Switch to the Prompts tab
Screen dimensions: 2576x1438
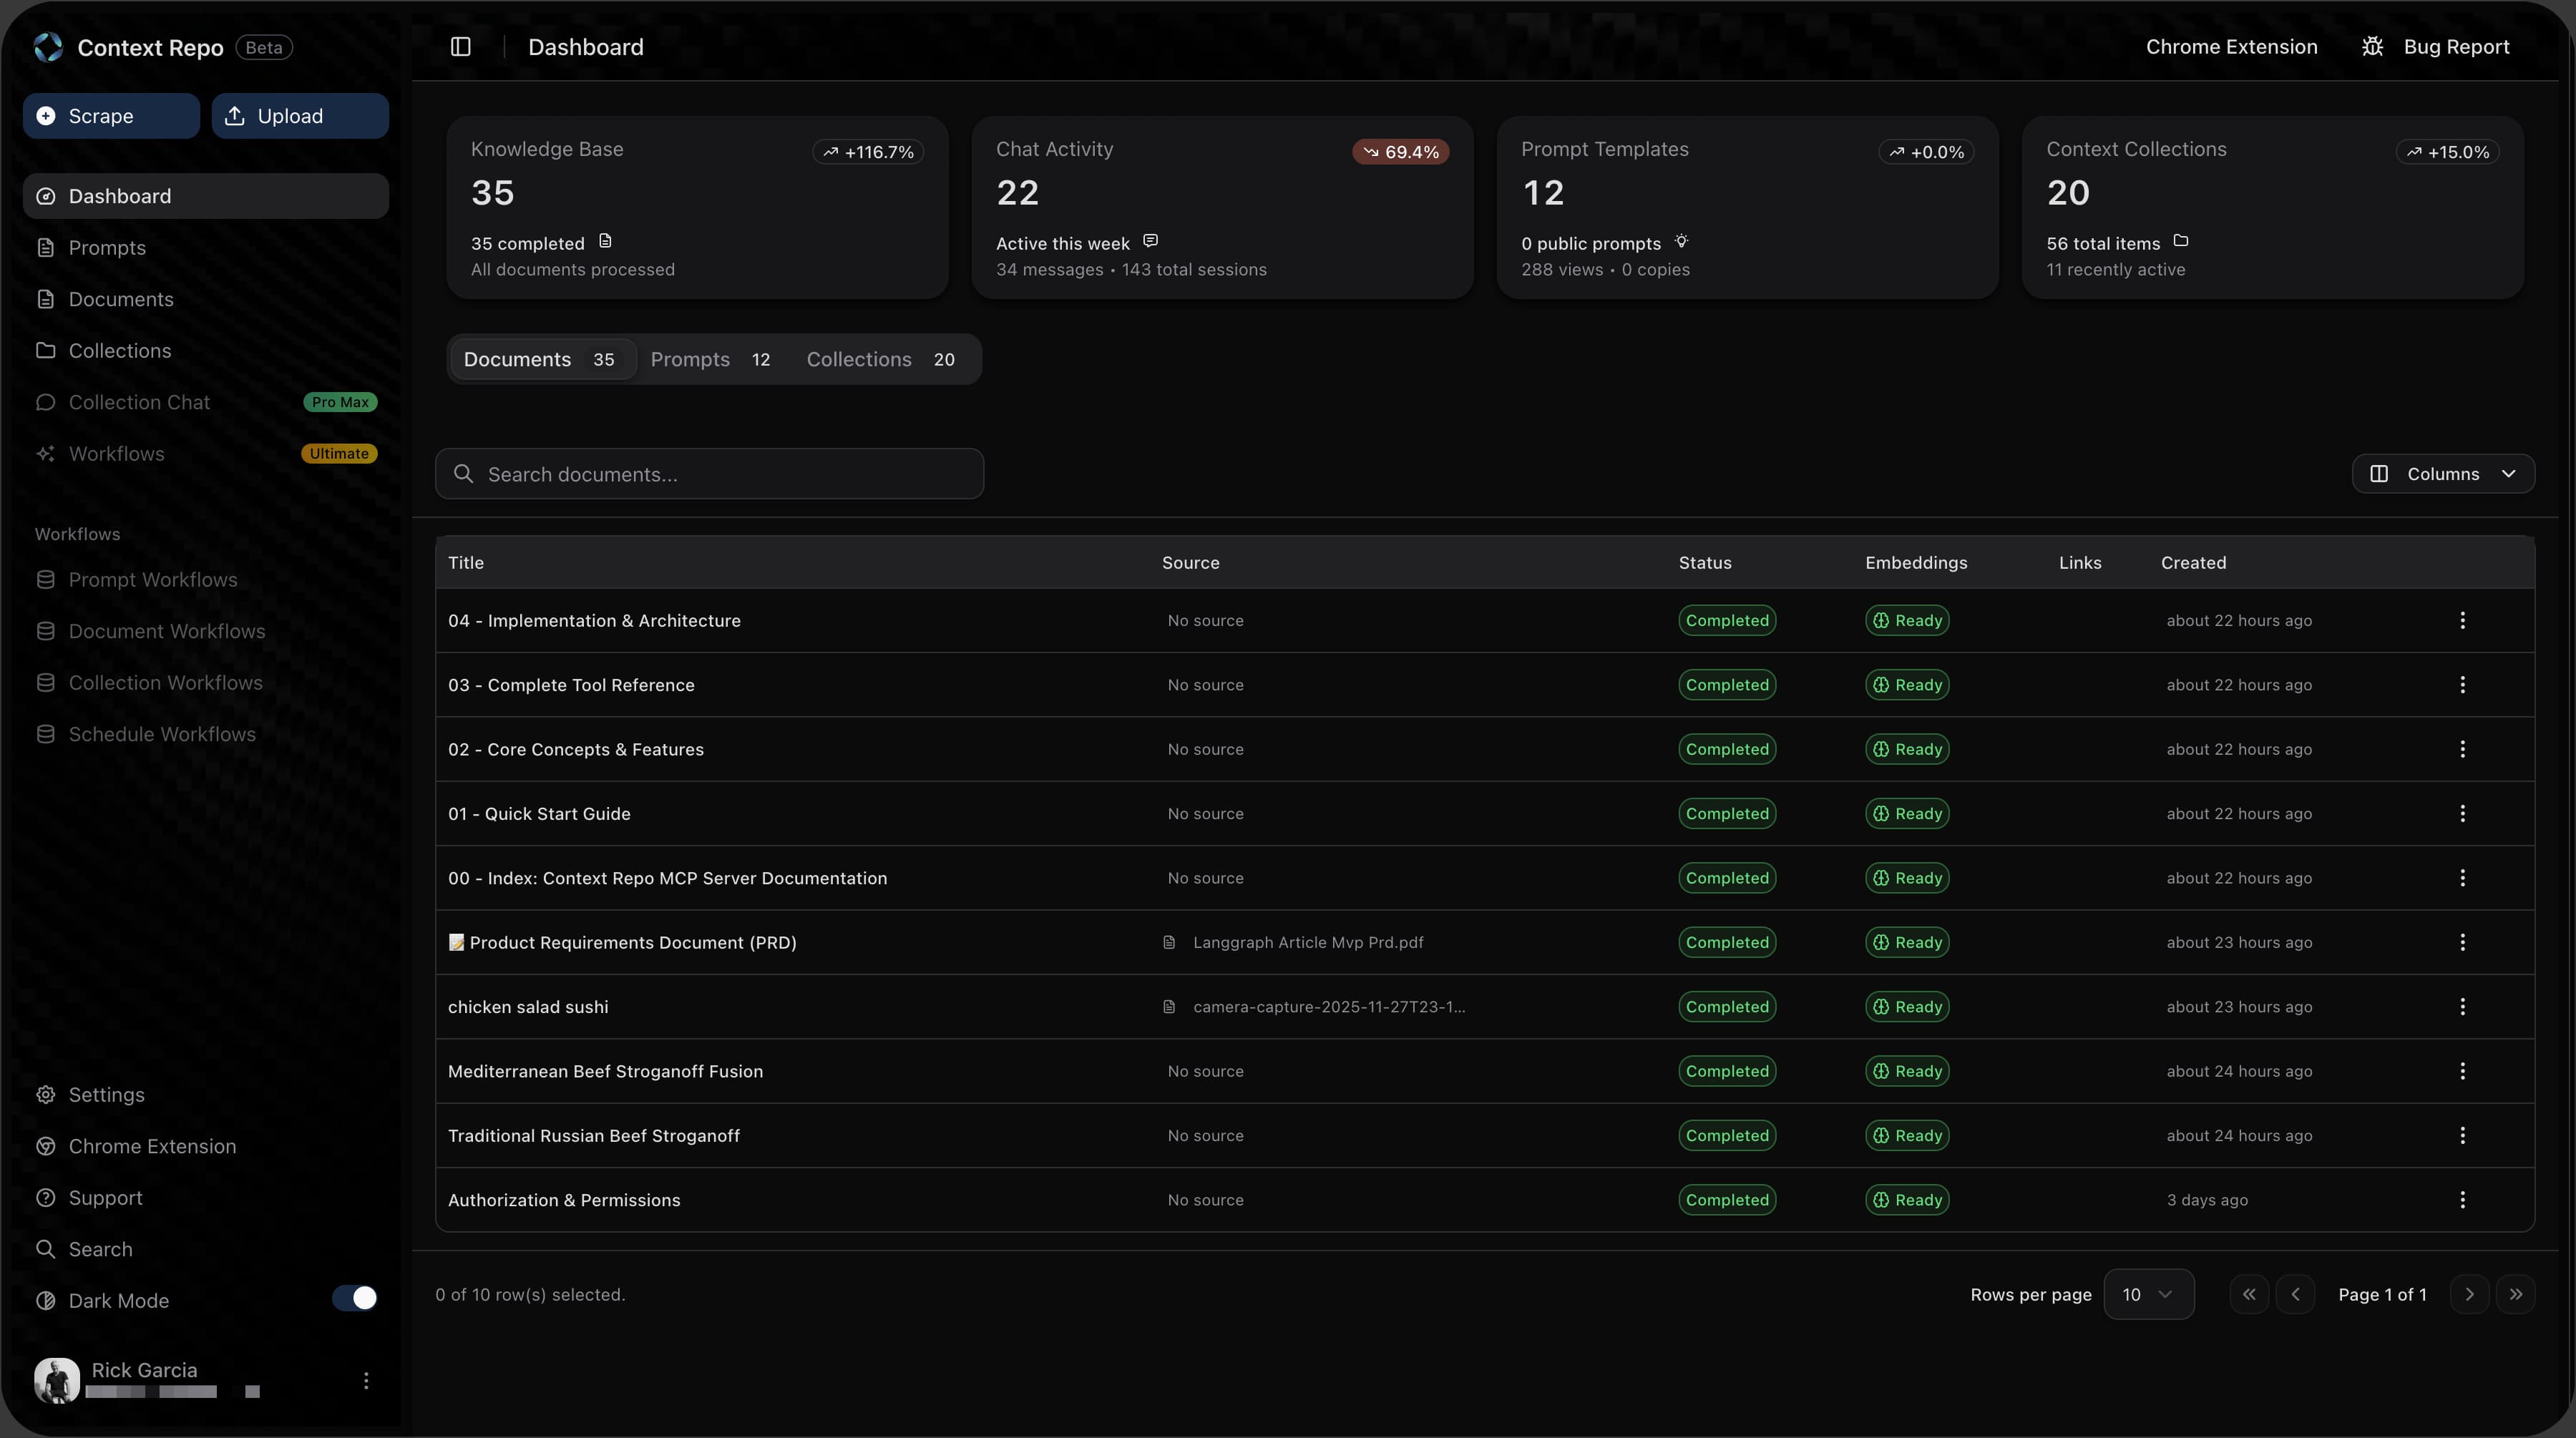click(x=710, y=359)
